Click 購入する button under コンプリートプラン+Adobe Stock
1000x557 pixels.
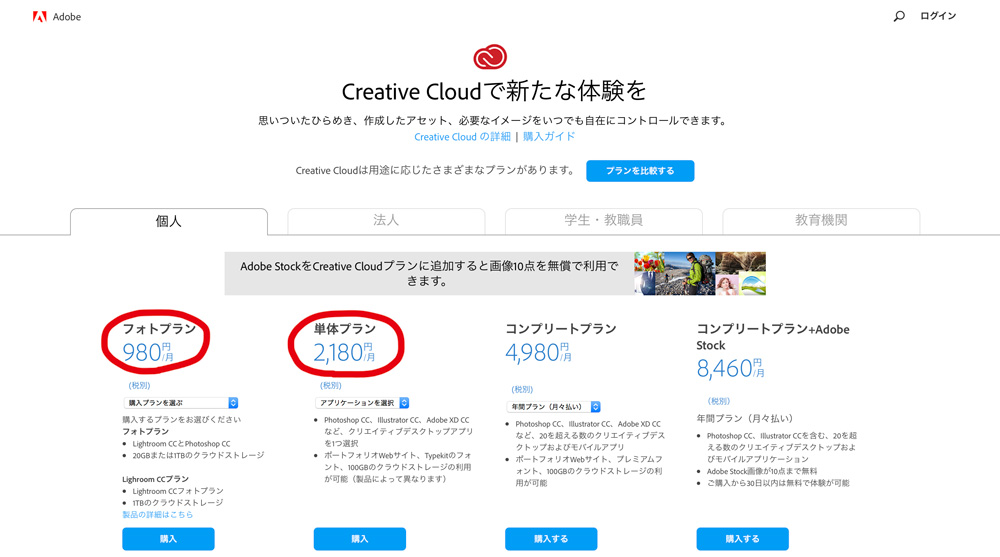742,539
